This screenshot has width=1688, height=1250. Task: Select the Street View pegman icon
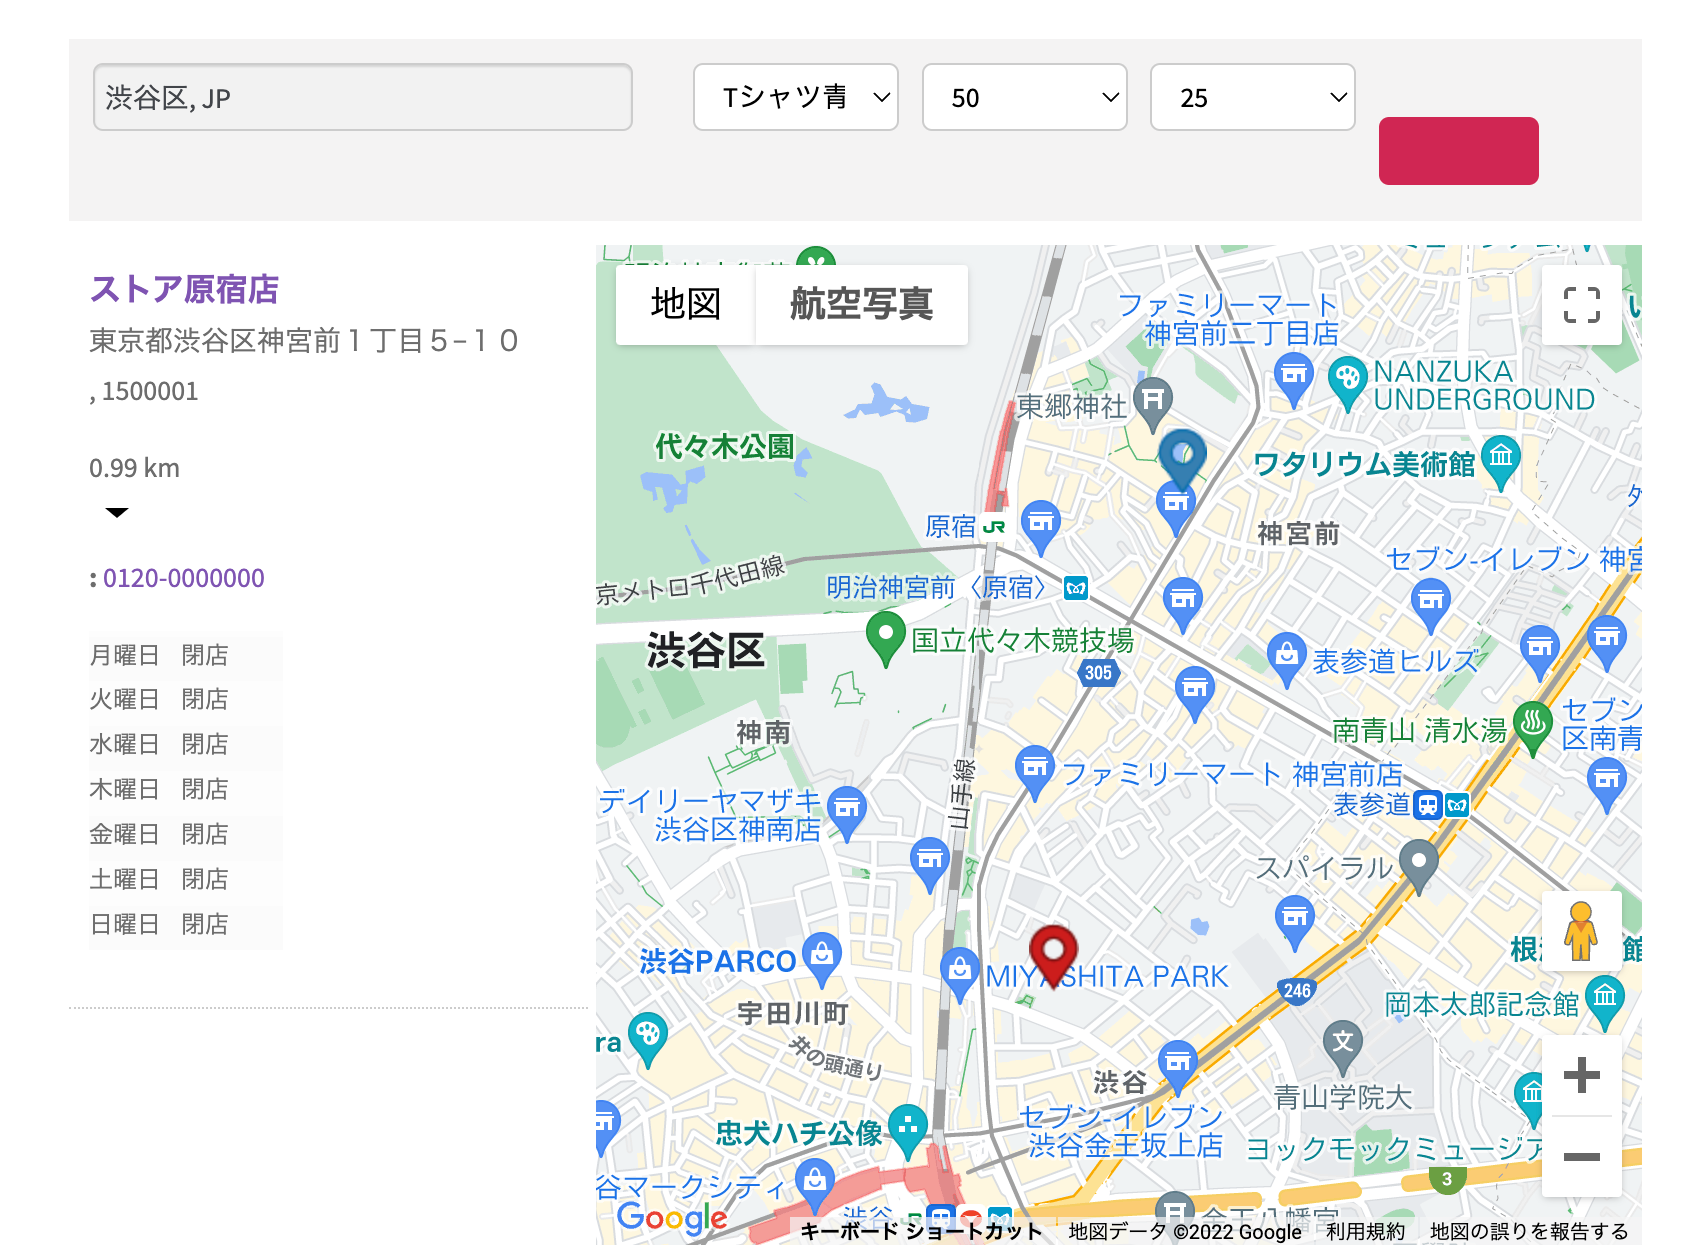coord(1582,931)
